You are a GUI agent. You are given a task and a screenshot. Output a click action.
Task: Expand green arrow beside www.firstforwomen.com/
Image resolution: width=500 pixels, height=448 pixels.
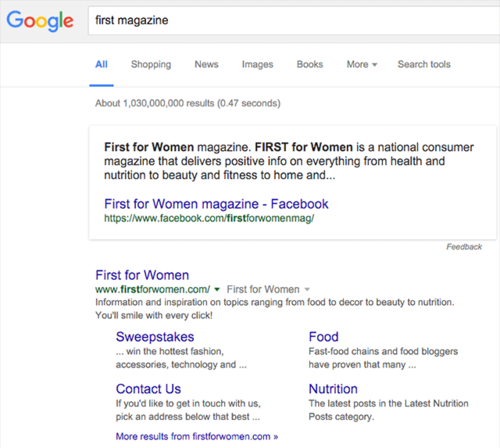[x=217, y=290]
